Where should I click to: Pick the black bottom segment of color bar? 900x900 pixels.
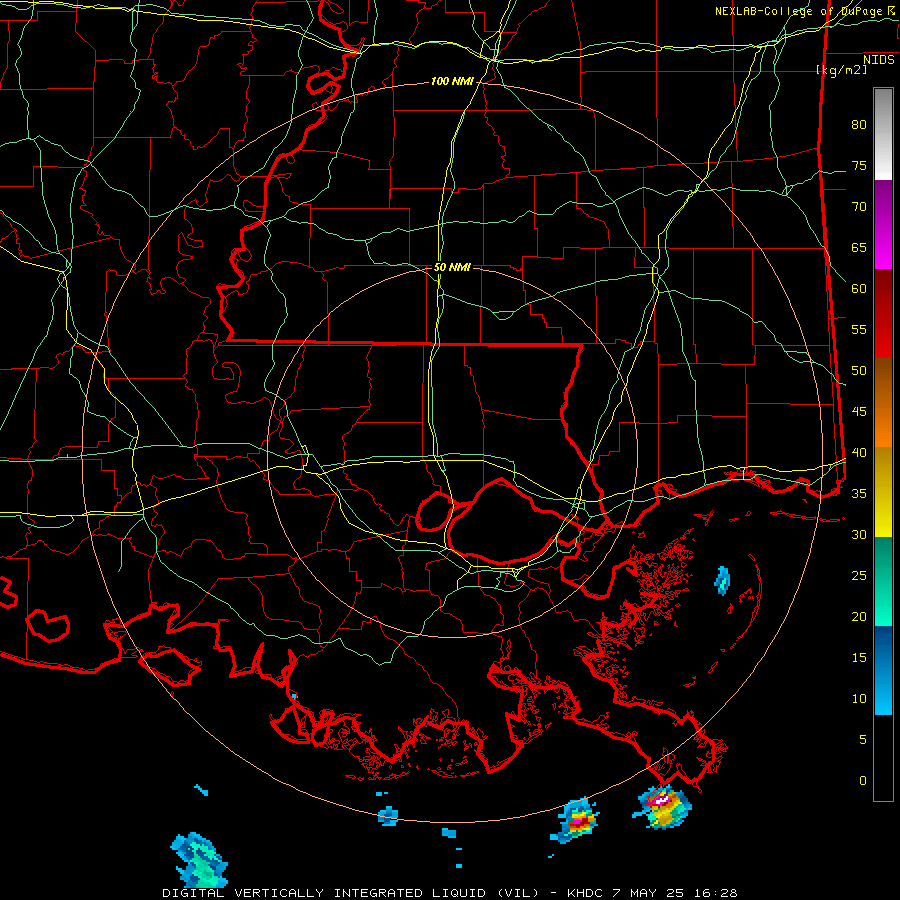click(883, 758)
